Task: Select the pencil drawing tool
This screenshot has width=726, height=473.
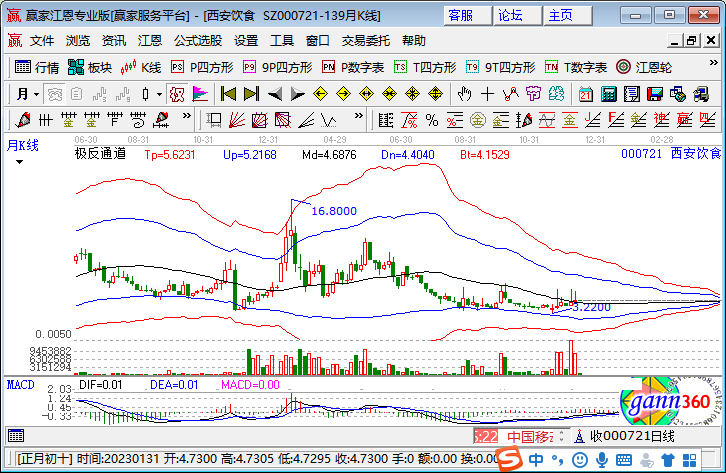Action: click(23, 120)
